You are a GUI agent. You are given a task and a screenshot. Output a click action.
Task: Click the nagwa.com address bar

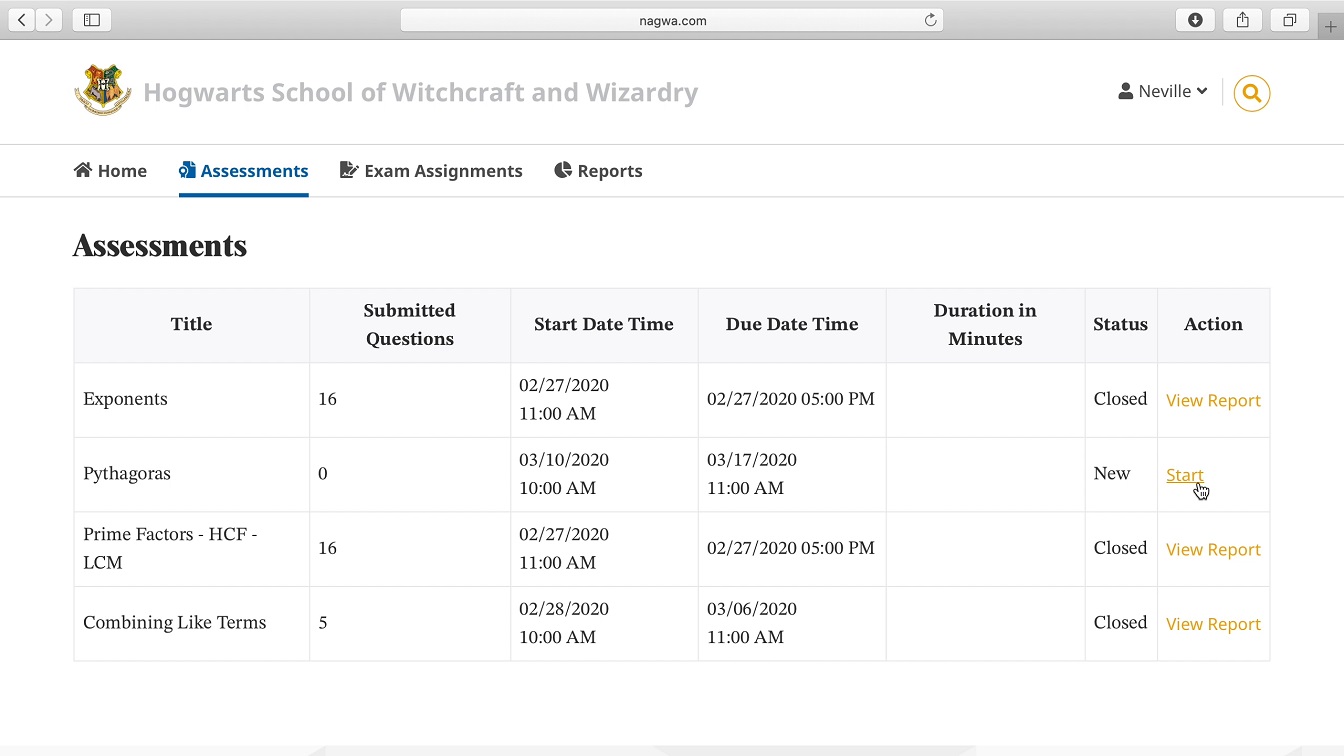[672, 20]
